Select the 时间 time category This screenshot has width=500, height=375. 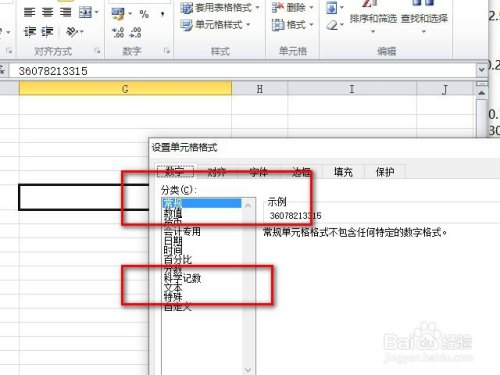202,250
